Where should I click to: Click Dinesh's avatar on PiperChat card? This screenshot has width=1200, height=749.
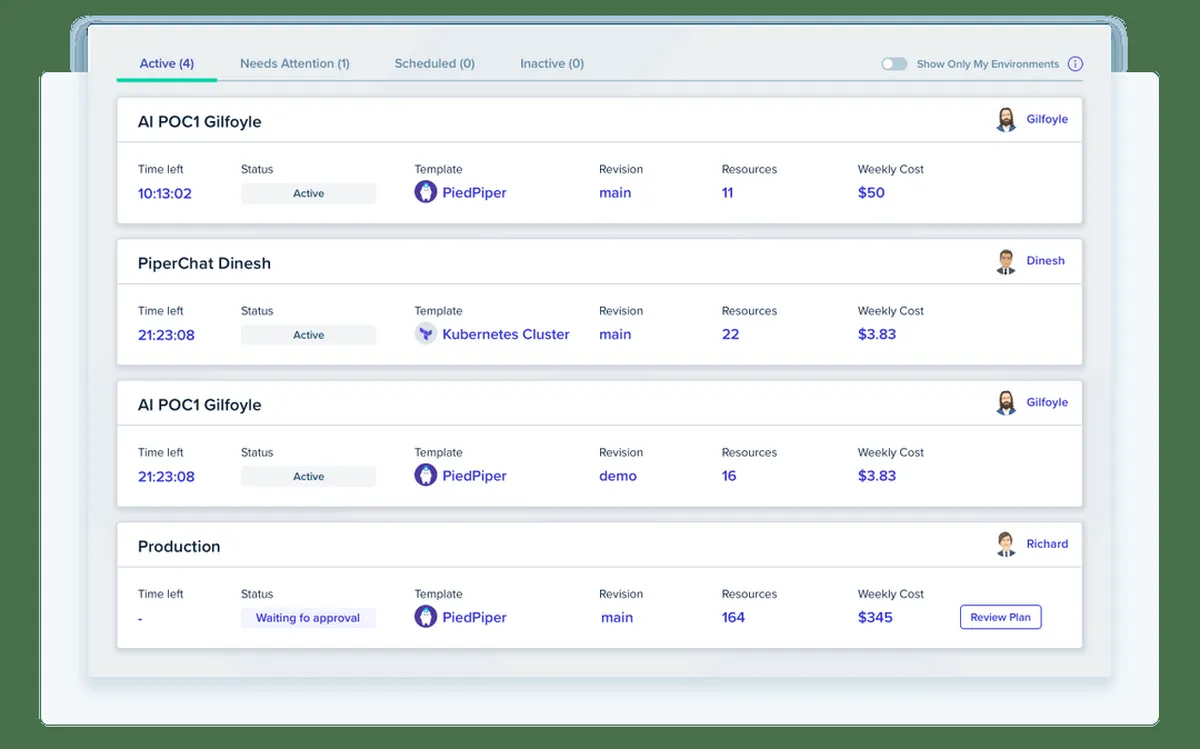(x=1006, y=262)
